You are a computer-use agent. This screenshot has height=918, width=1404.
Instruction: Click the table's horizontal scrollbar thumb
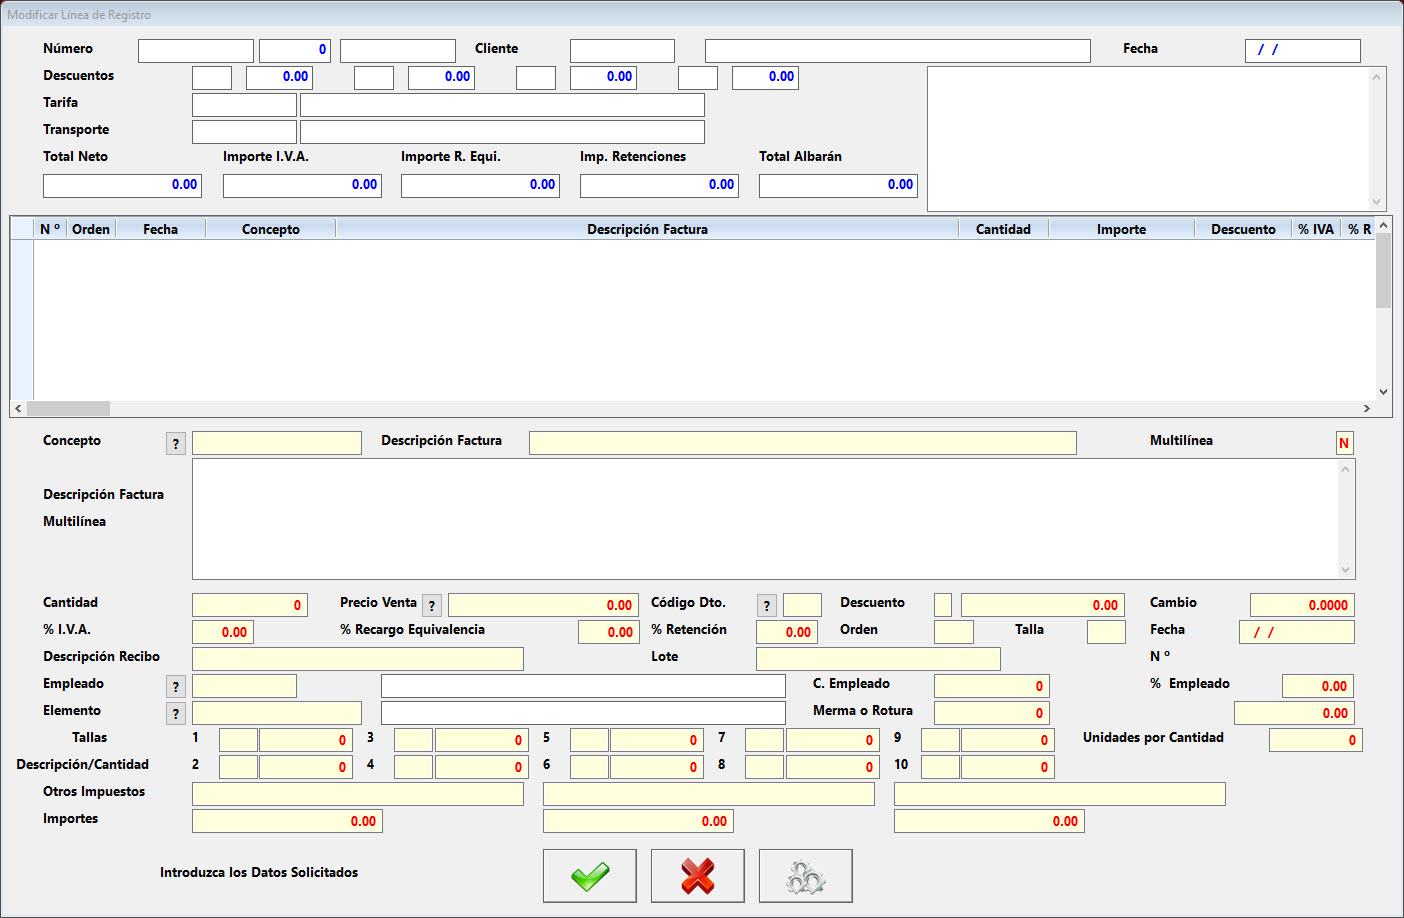click(68, 409)
